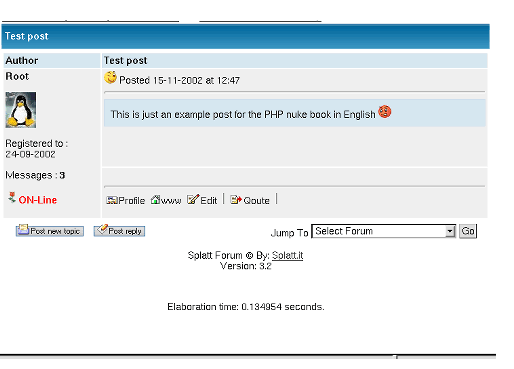Click the Qoute text link
This screenshot has height=369, width=514.
(256, 201)
